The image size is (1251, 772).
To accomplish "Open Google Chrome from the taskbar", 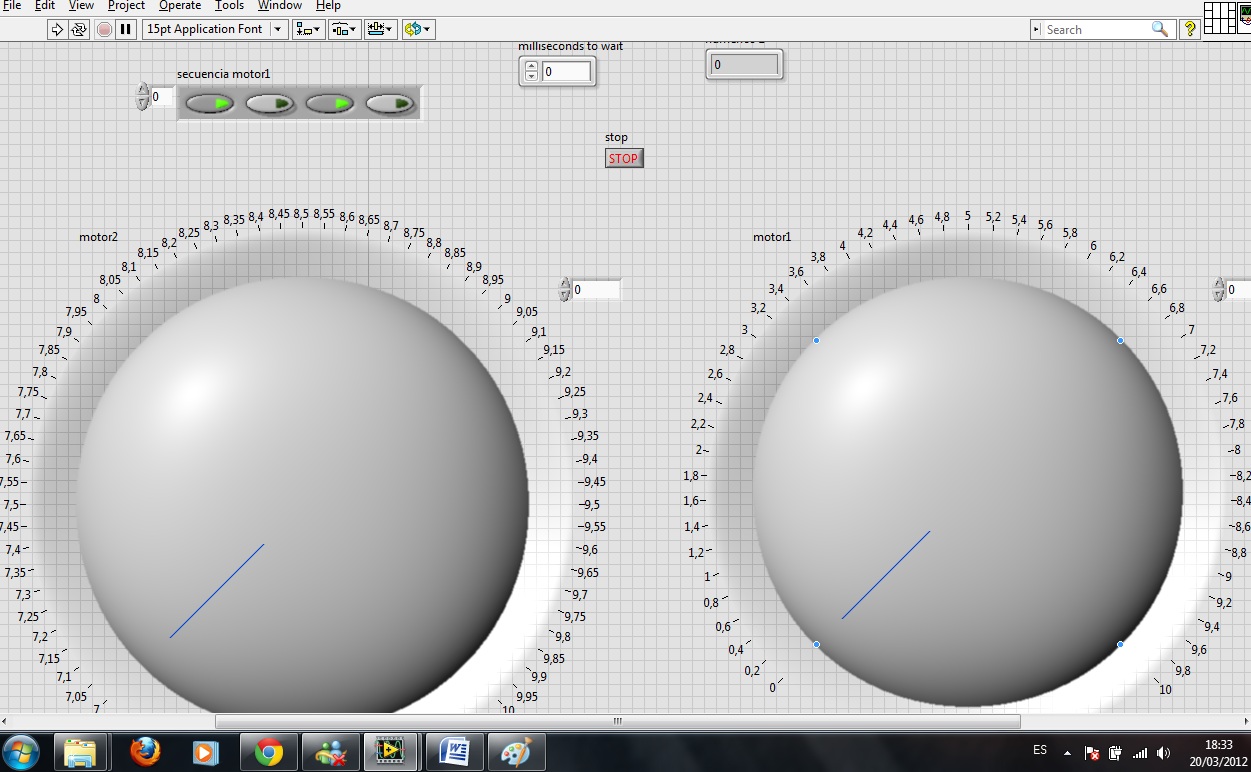I will (269, 752).
